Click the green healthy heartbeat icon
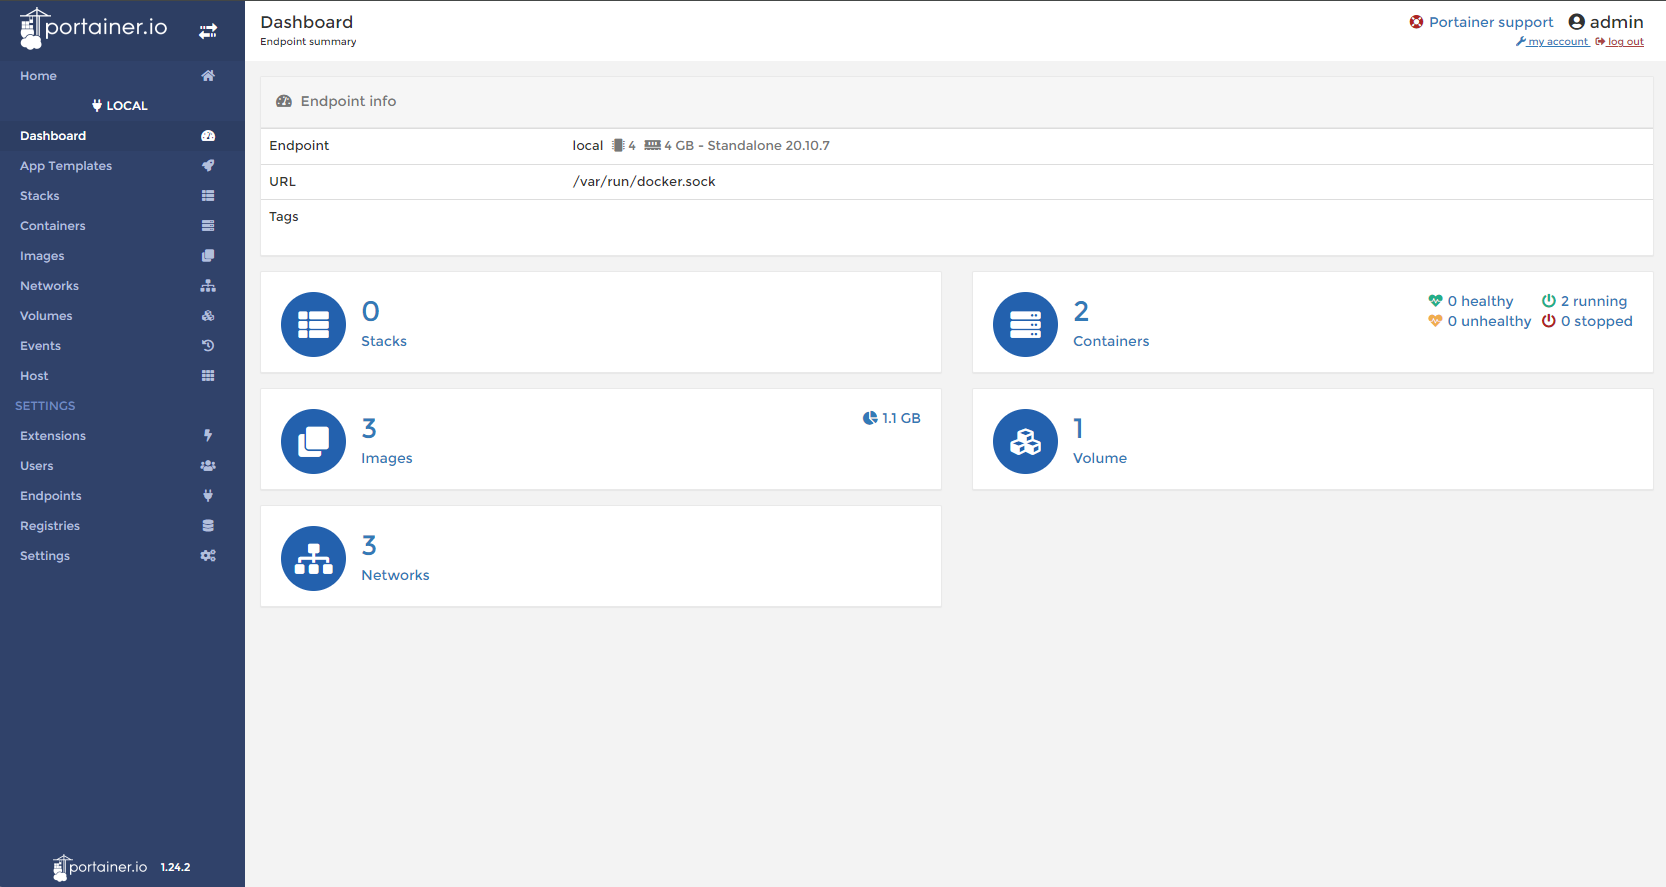This screenshot has height=887, width=1666. coord(1435,301)
